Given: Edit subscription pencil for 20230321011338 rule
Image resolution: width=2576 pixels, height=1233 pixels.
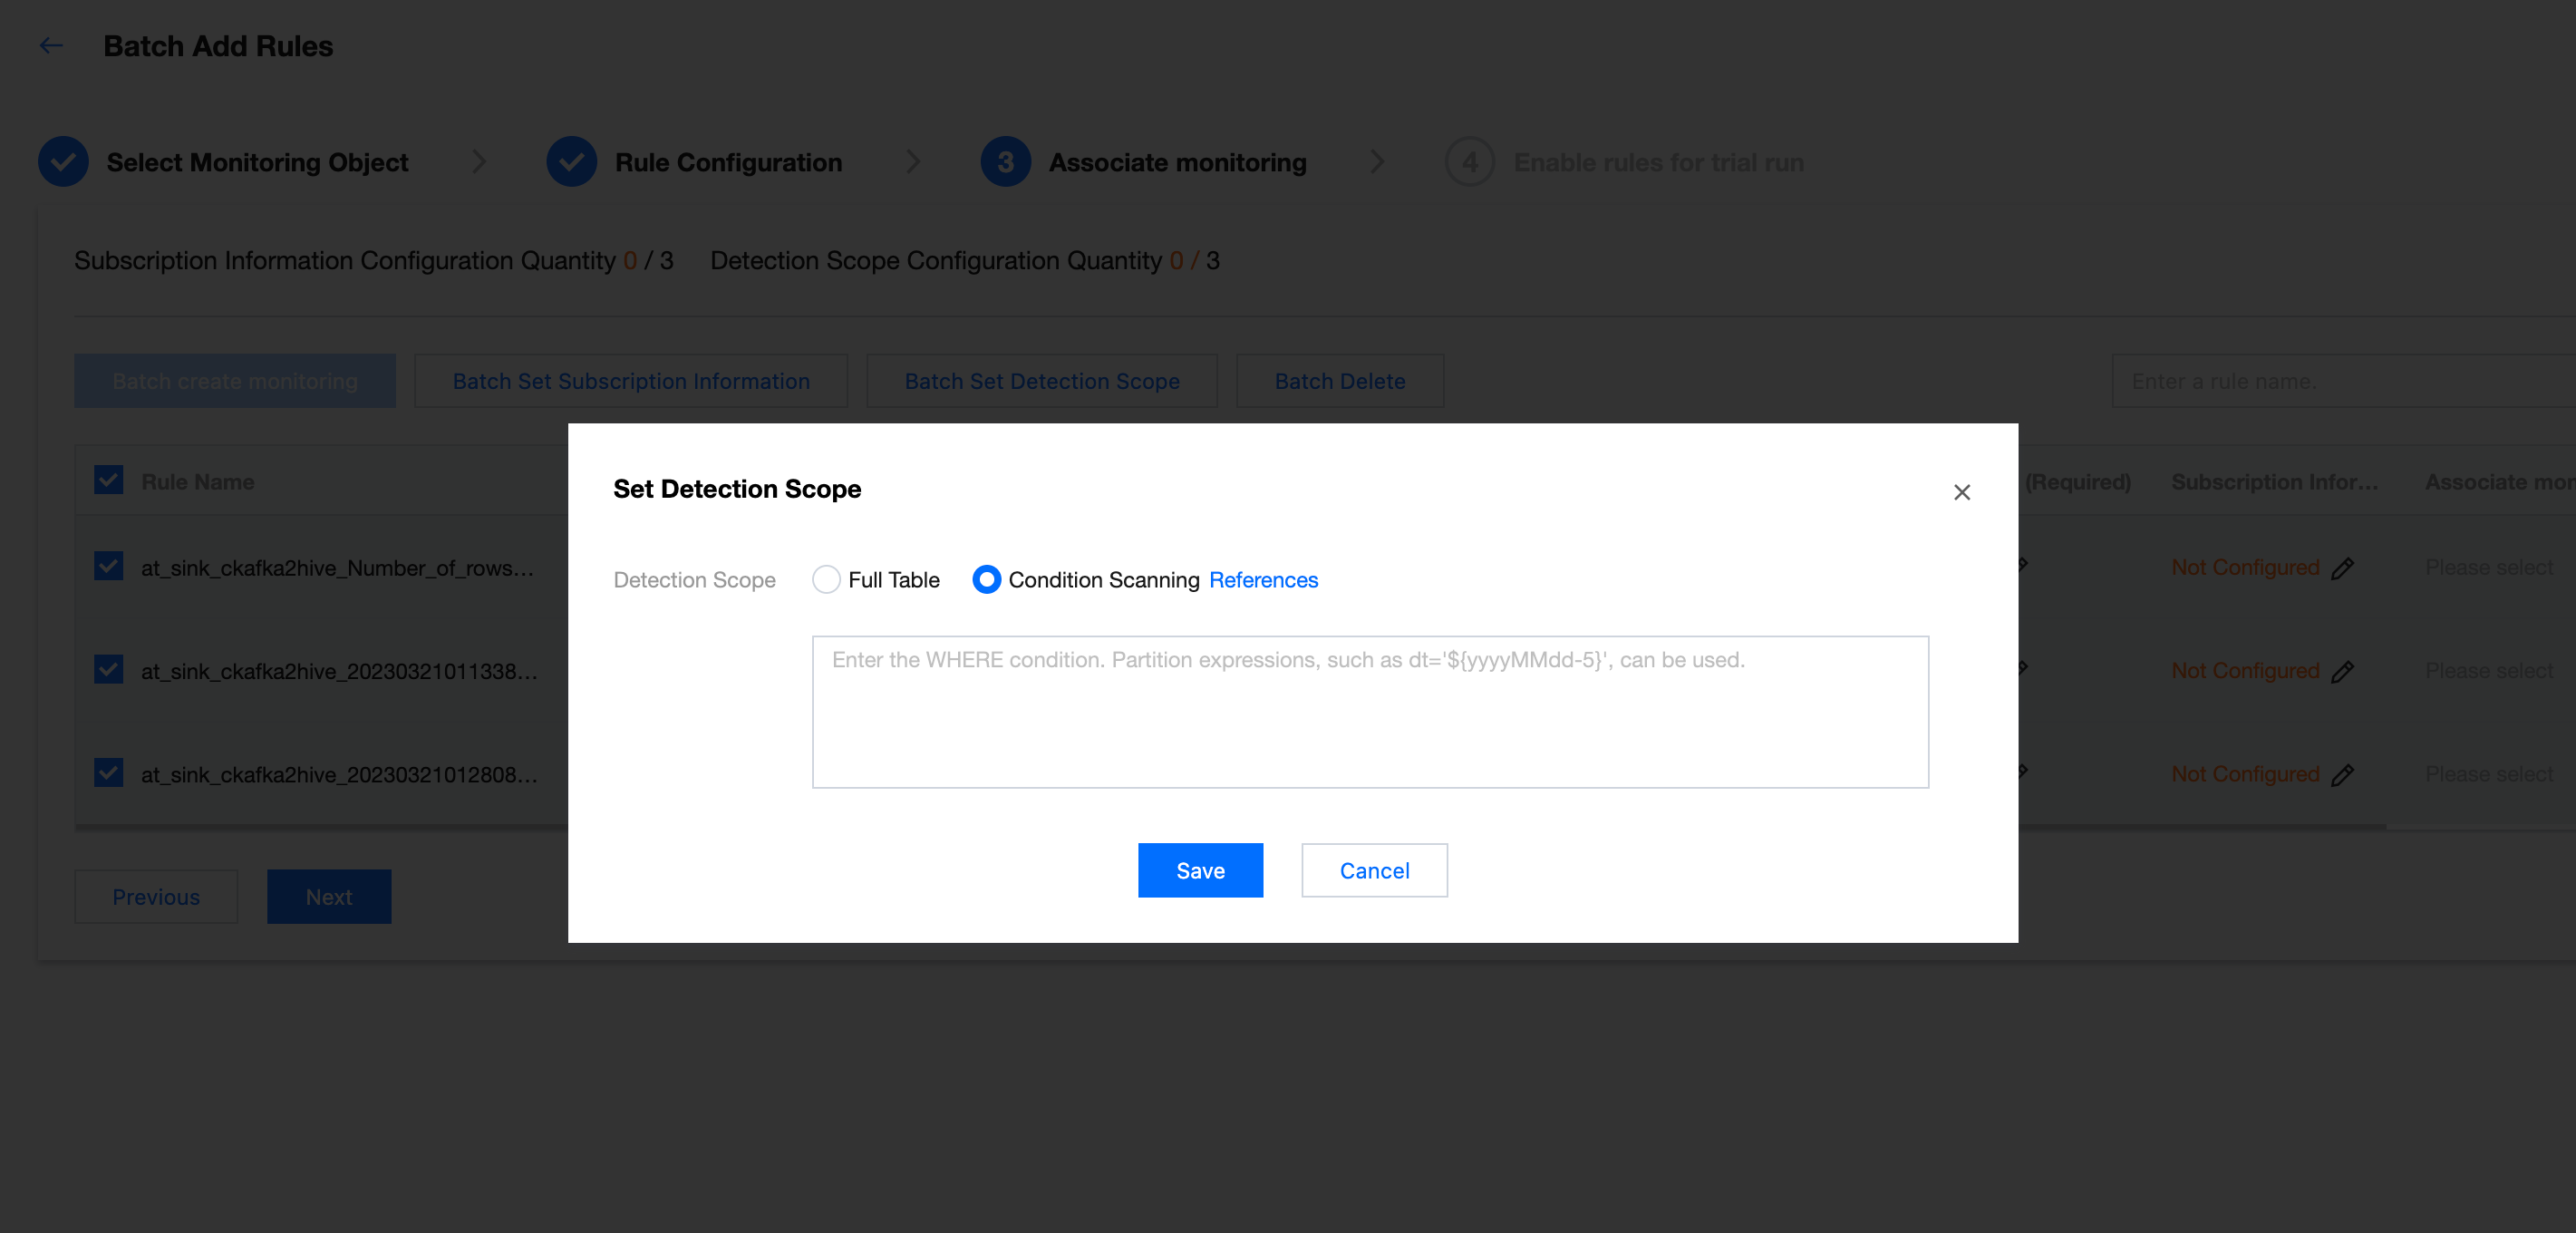Looking at the screenshot, I should pyautogui.click(x=2341, y=672).
